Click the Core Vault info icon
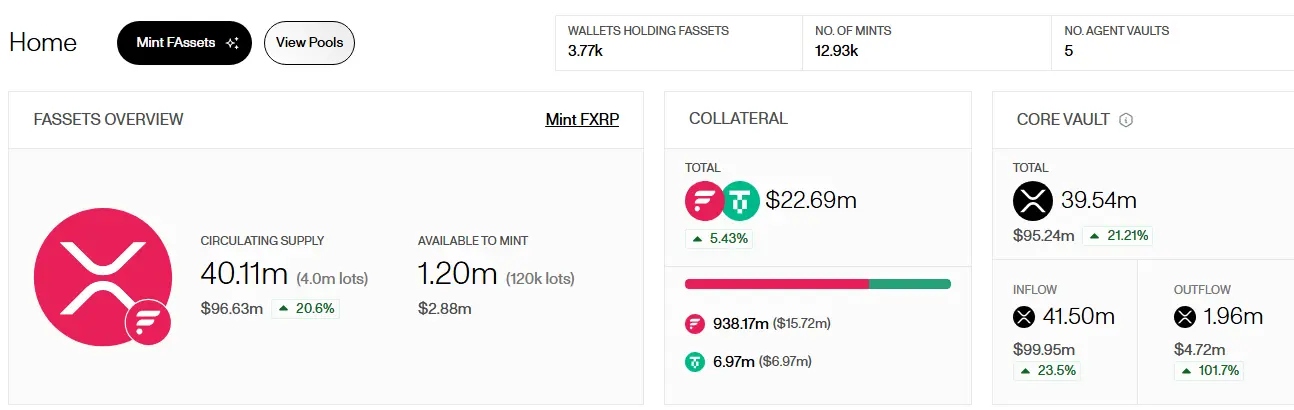Viewport: 1294px width, 410px height. [x=1126, y=120]
